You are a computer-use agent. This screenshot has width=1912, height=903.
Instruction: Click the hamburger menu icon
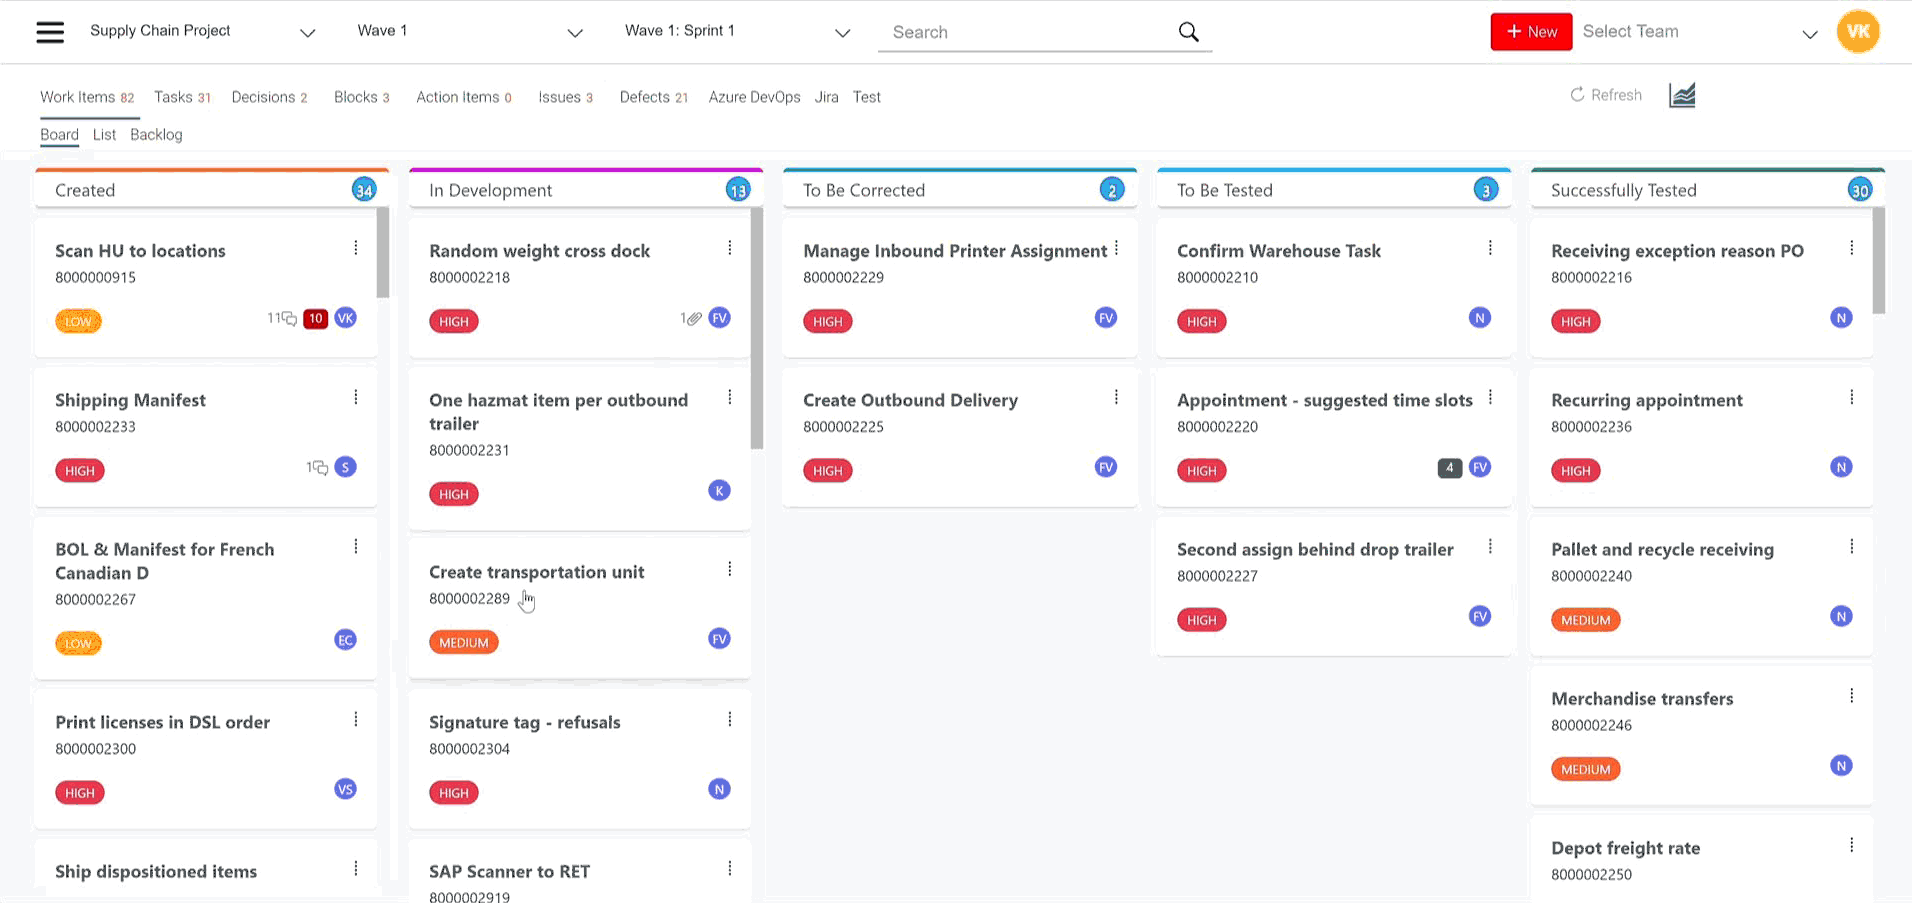49,30
